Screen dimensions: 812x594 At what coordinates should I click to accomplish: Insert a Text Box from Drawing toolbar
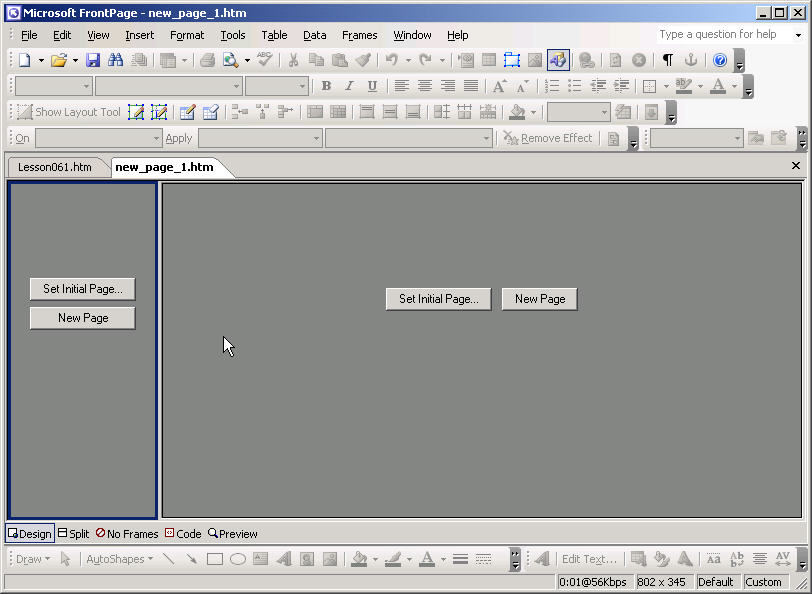point(260,559)
